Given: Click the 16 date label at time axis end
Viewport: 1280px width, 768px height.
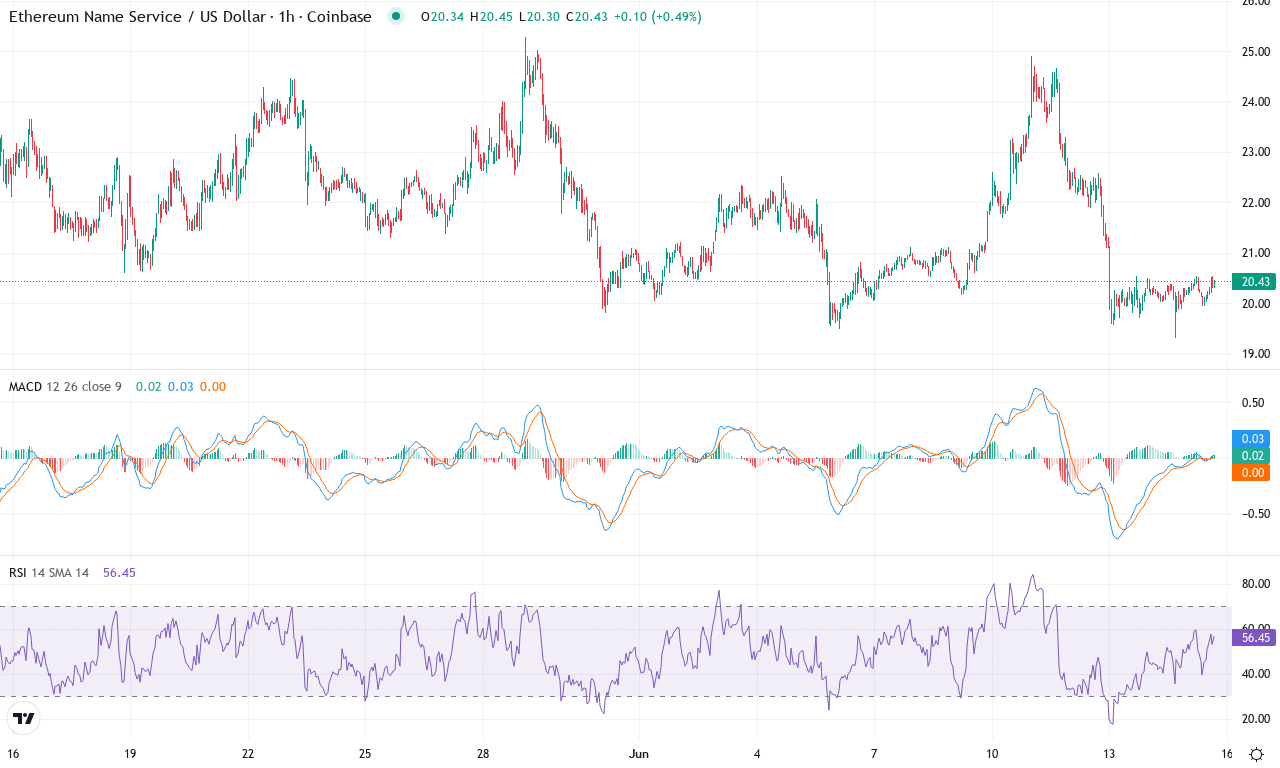Looking at the screenshot, I should pos(1227,754).
